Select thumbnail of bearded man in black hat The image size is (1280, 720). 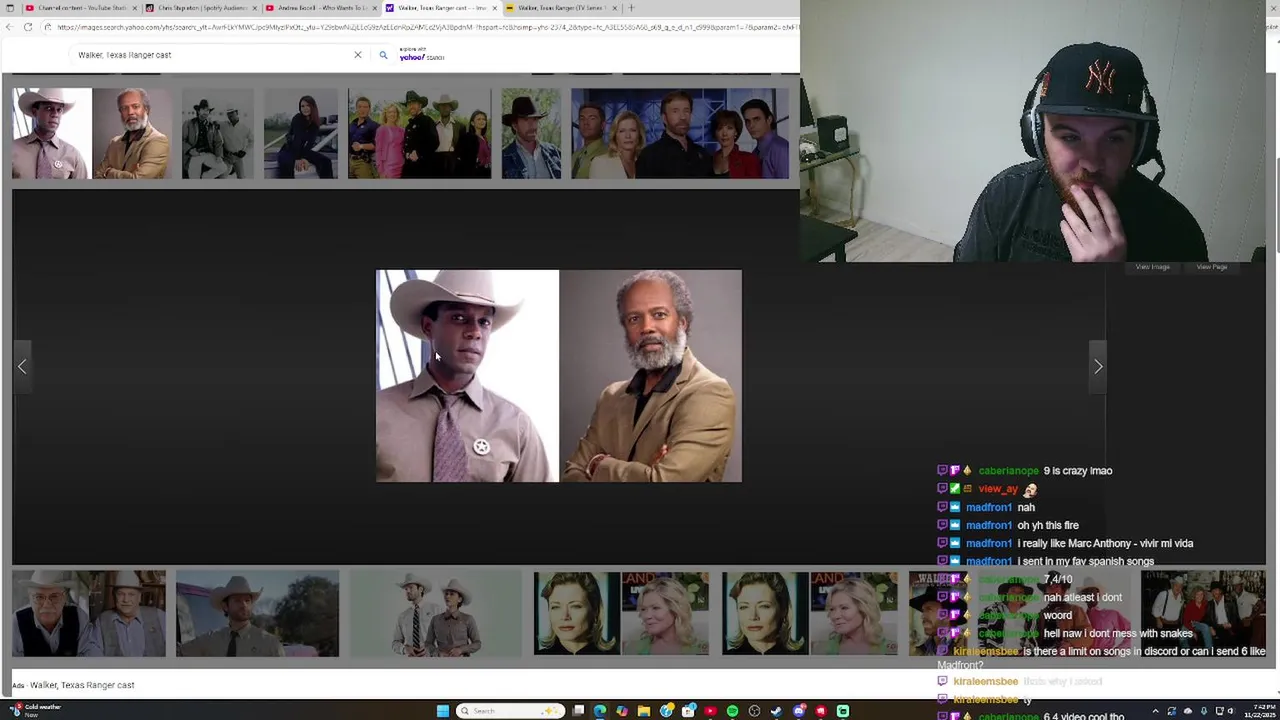tap(531, 134)
